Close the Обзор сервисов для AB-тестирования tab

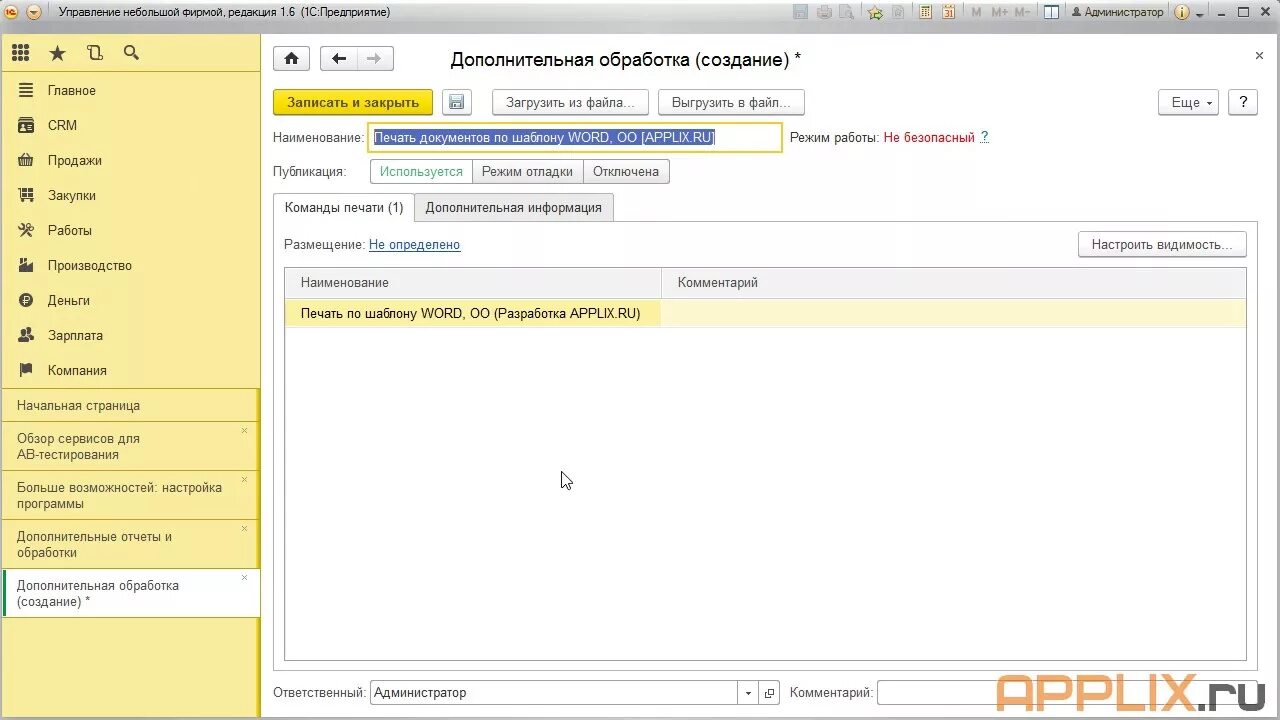(x=244, y=431)
